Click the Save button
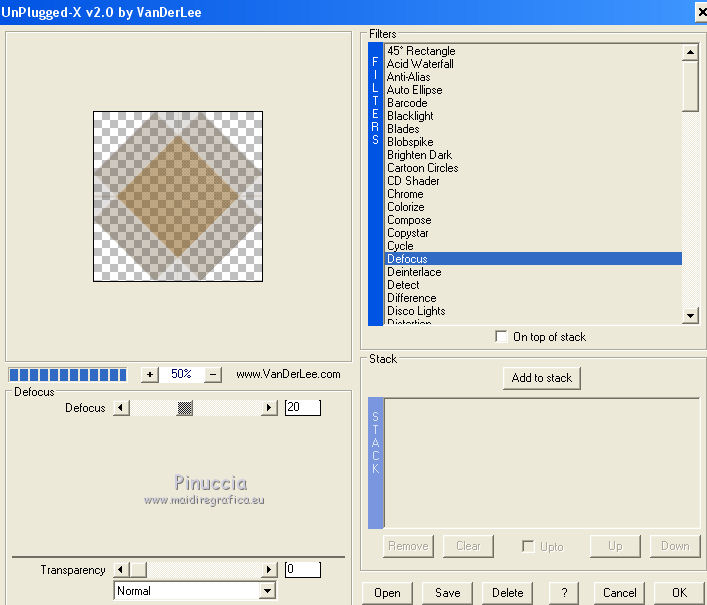Image resolution: width=707 pixels, height=605 pixels. coord(447,593)
